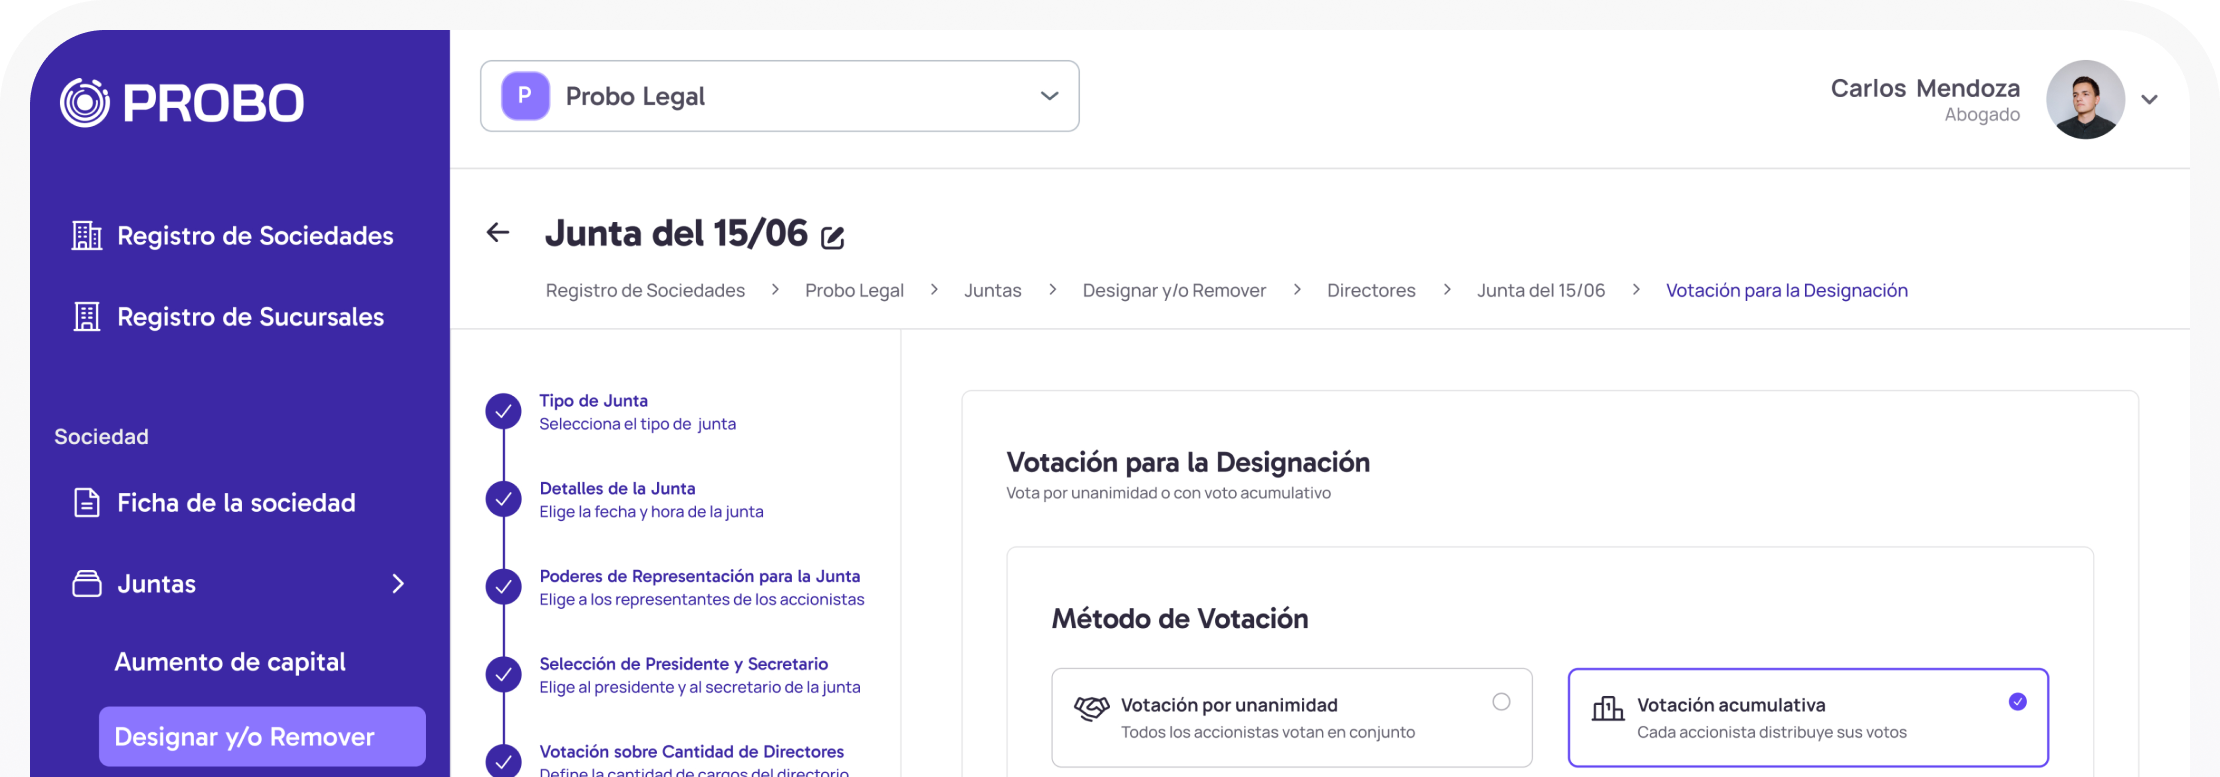Open the Juntas sidebar item
Image resolution: width=2220 pixels, height=777 pixels.
coord(240,583)
